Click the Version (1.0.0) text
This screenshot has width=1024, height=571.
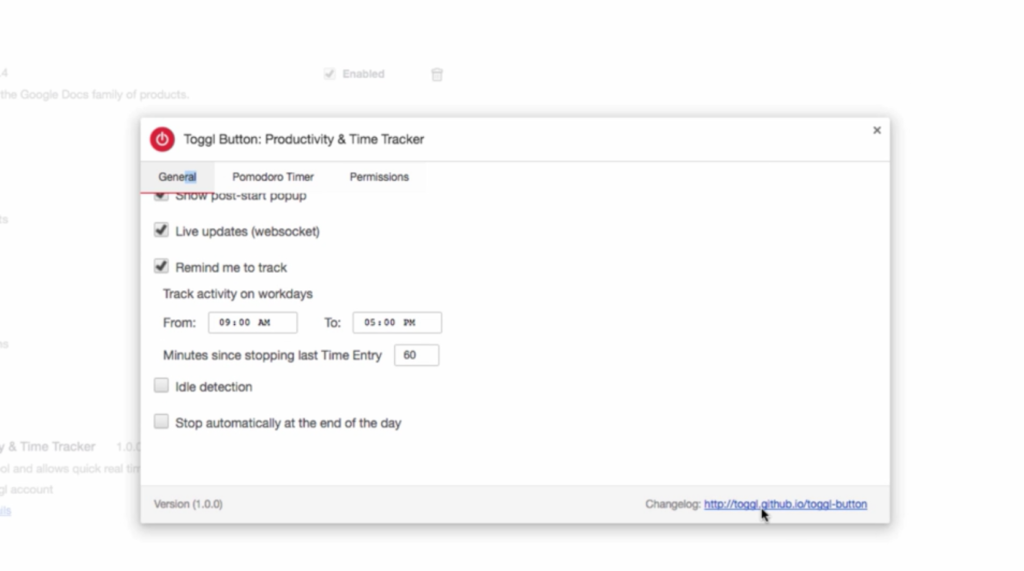(188, 504)
